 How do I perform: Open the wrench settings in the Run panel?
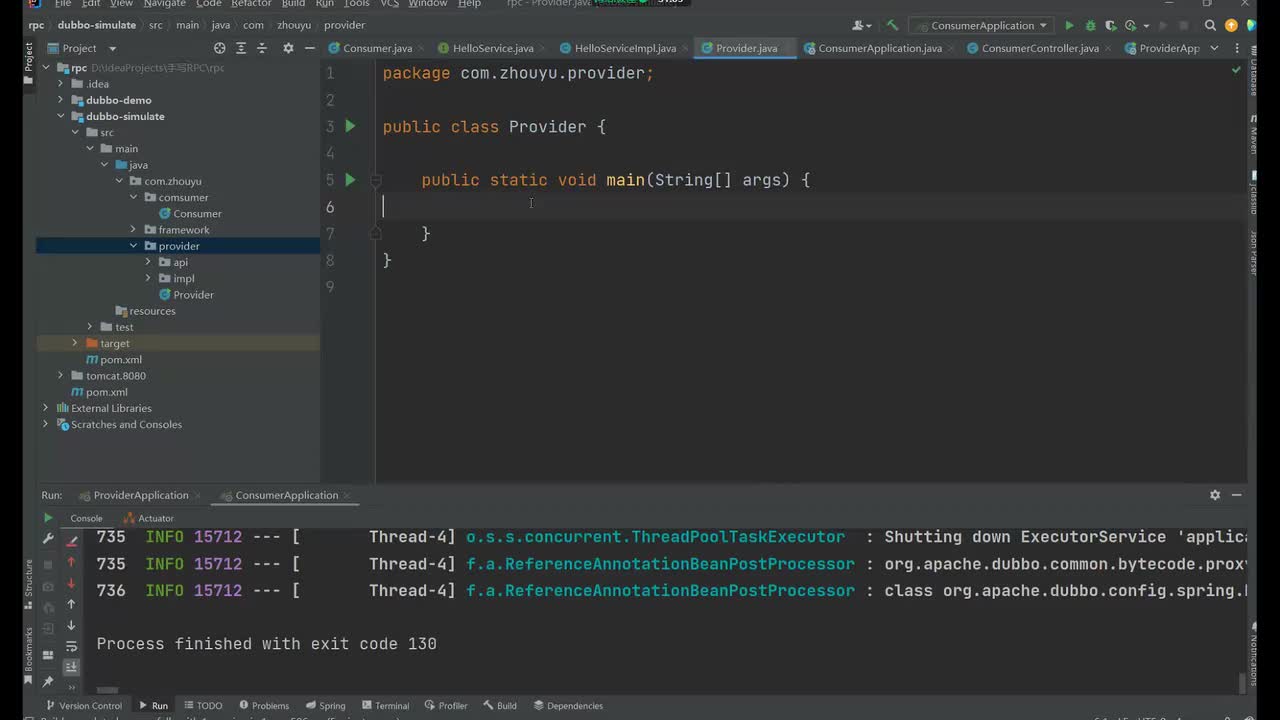[x=47, y=539]
